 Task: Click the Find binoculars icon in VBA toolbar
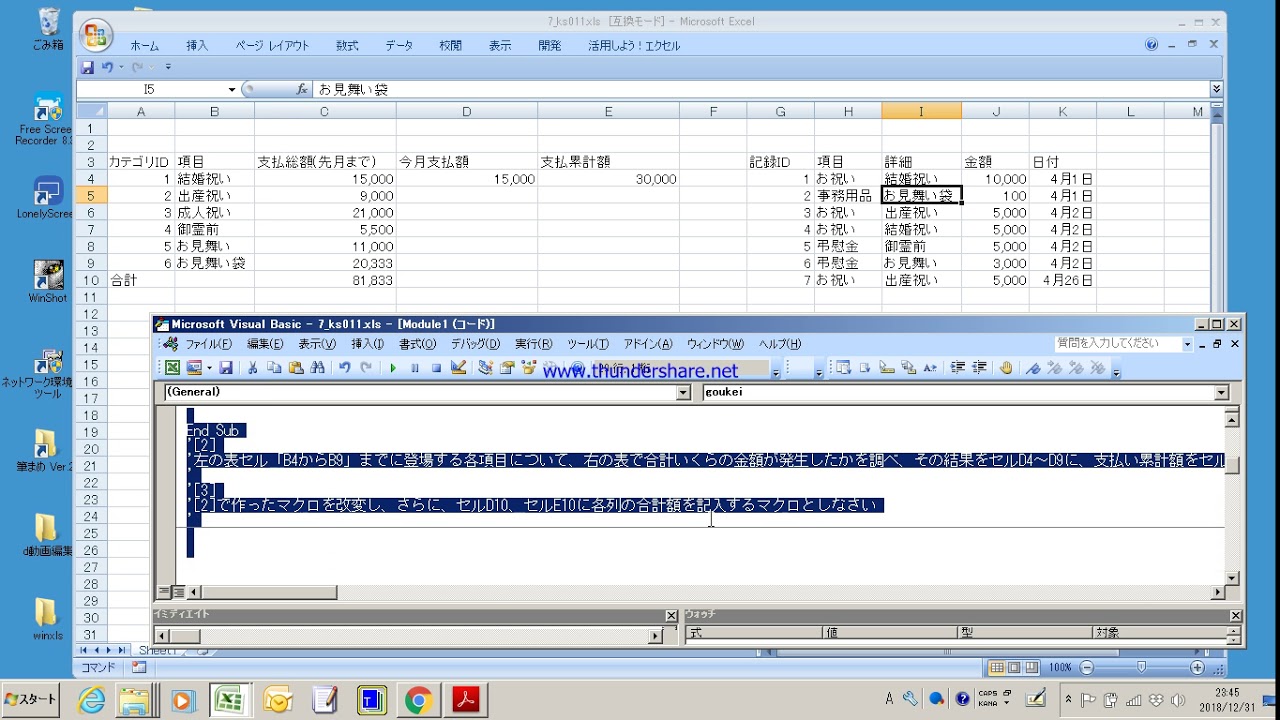coord(317,368)
